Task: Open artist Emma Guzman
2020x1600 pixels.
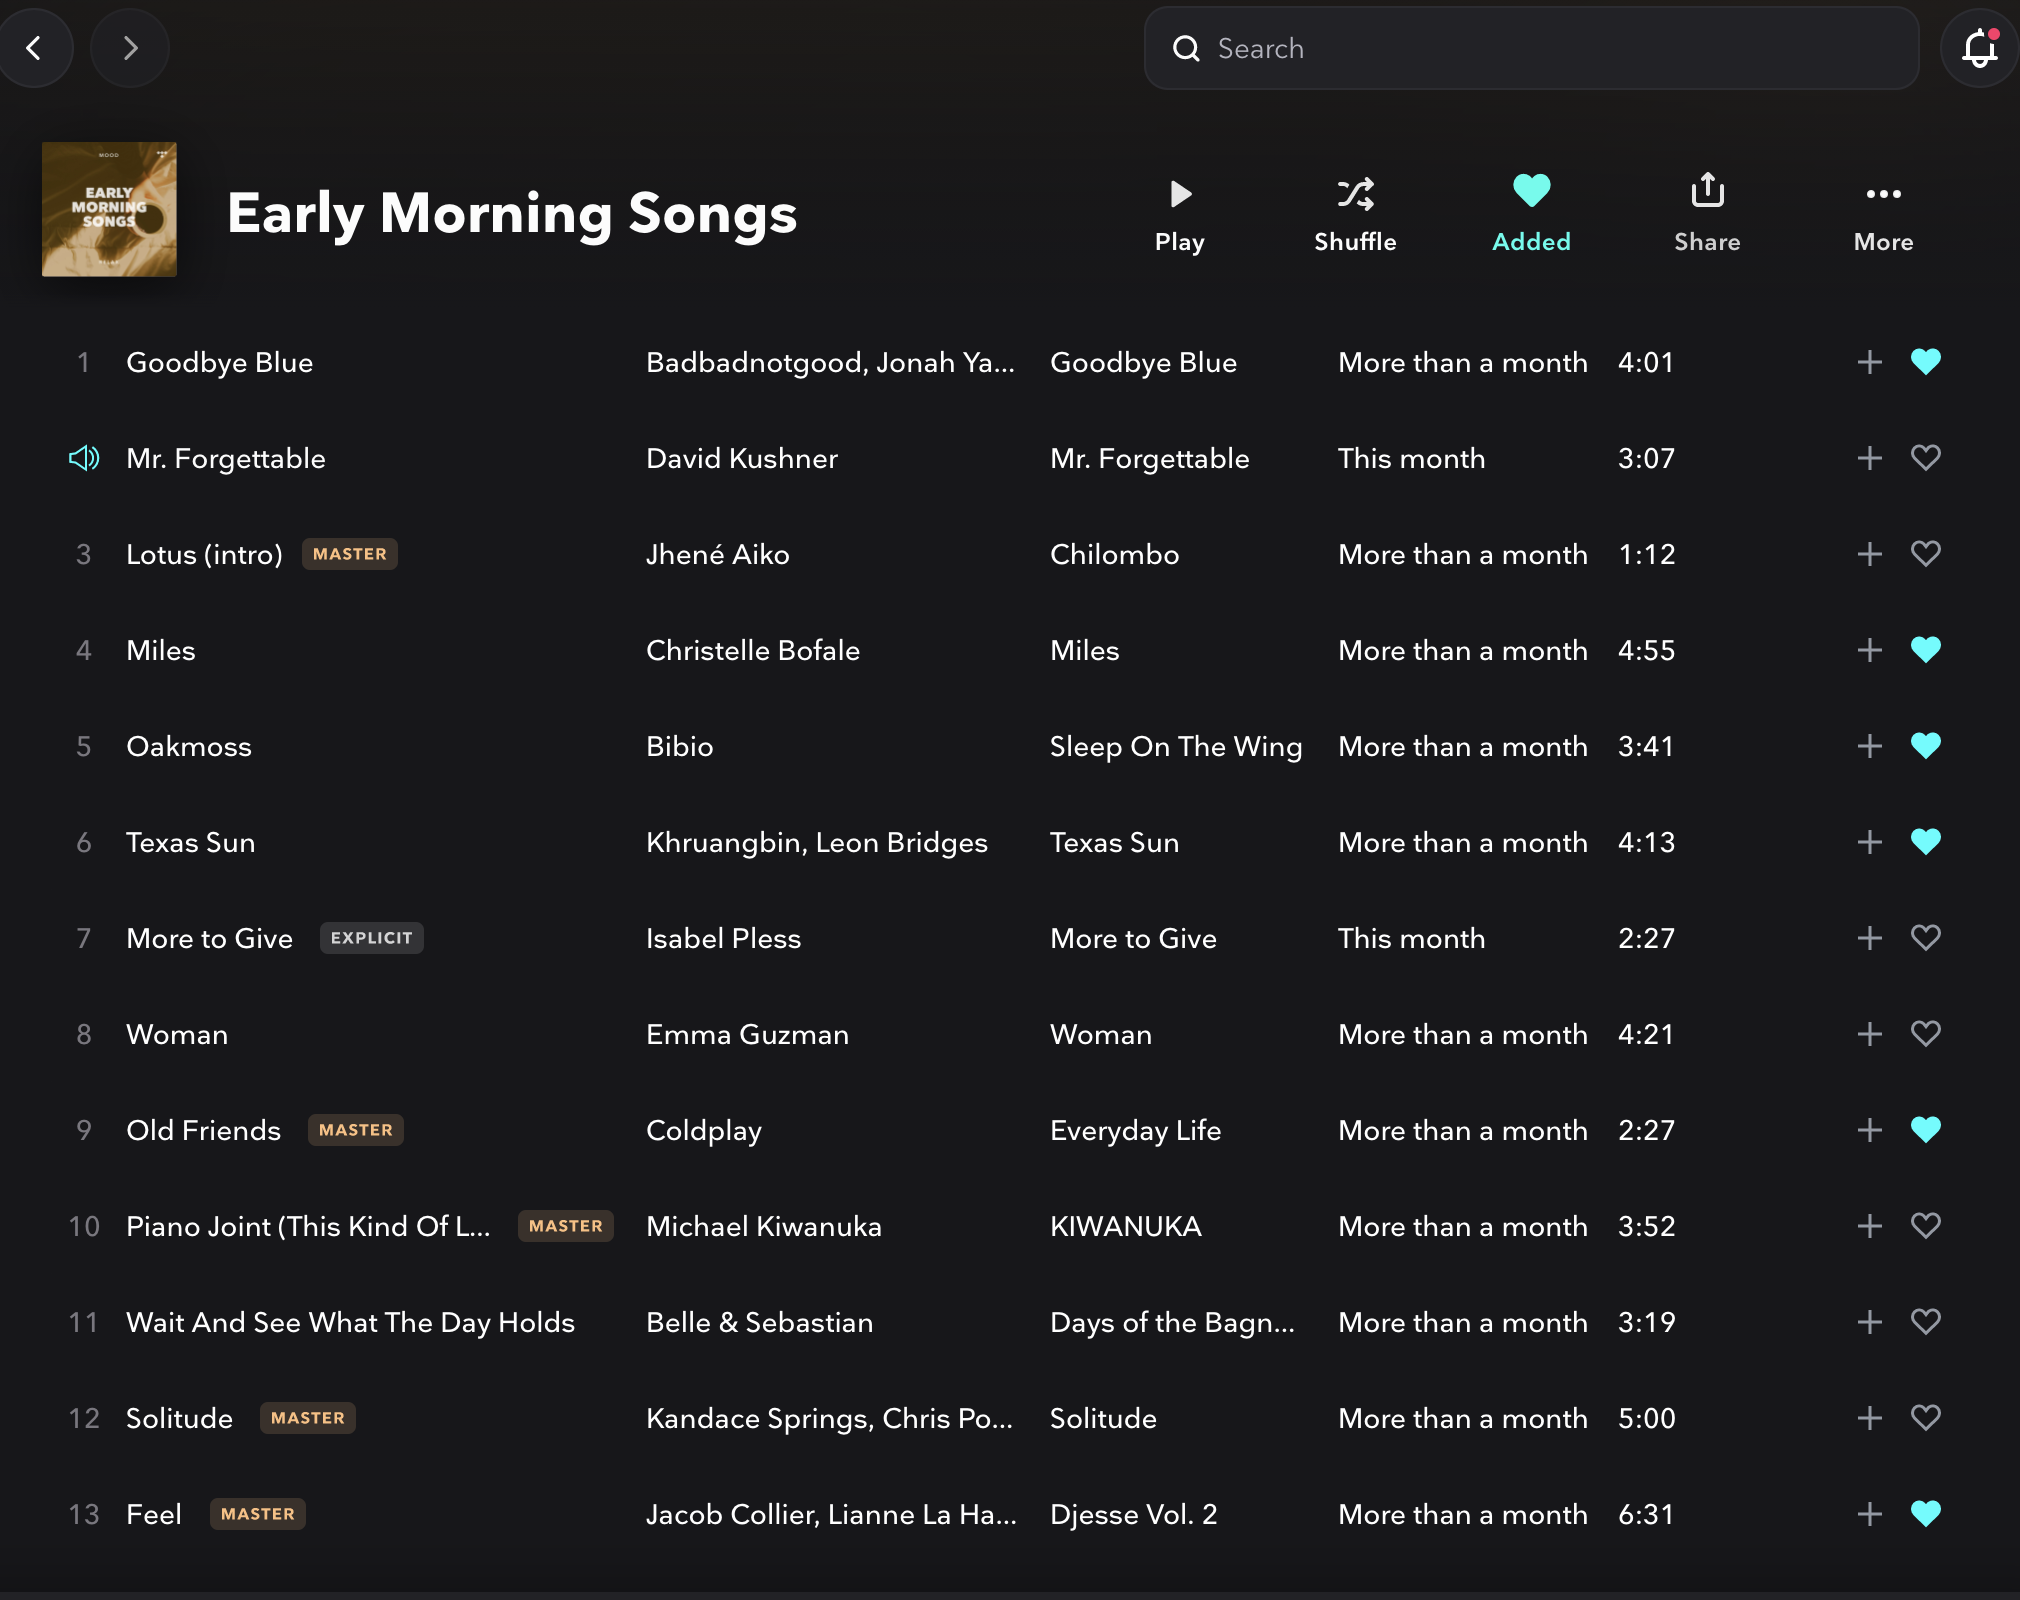Action: (748, 1034)
